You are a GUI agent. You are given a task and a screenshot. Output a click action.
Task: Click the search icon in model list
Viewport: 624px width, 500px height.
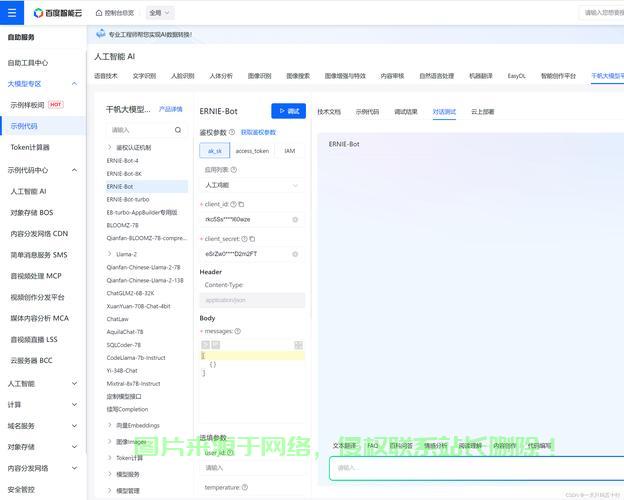pos(178,130)
